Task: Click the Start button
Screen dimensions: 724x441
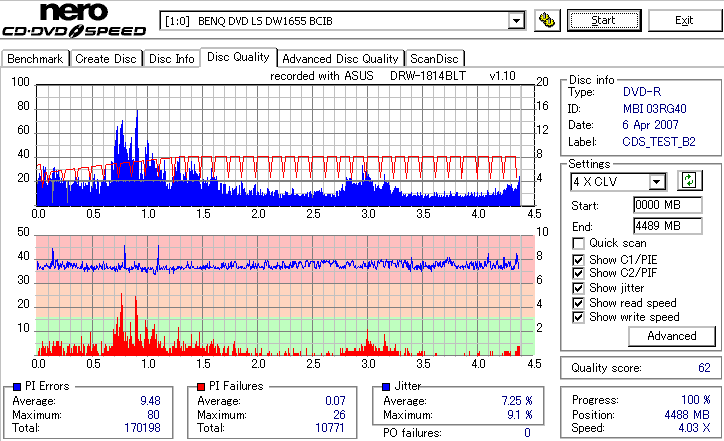Action: (x=604, y=20)
